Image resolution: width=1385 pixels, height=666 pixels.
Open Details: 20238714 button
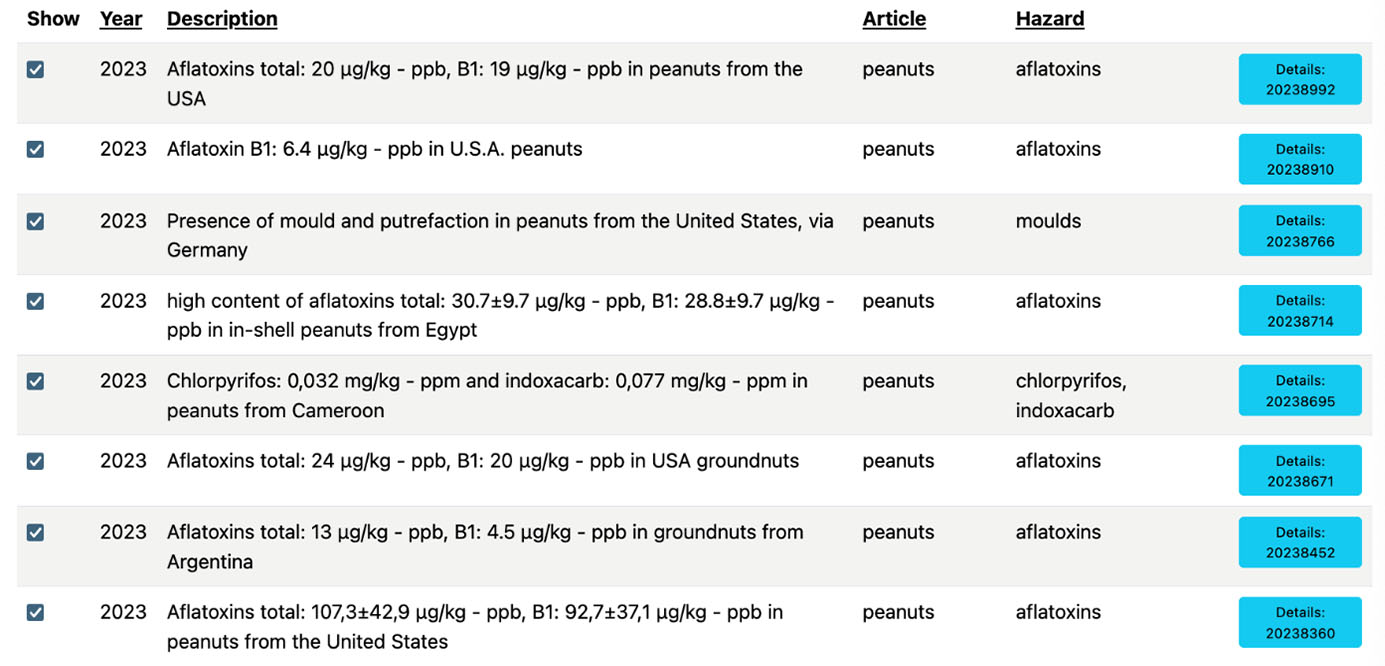click(x=1300, y=311)
